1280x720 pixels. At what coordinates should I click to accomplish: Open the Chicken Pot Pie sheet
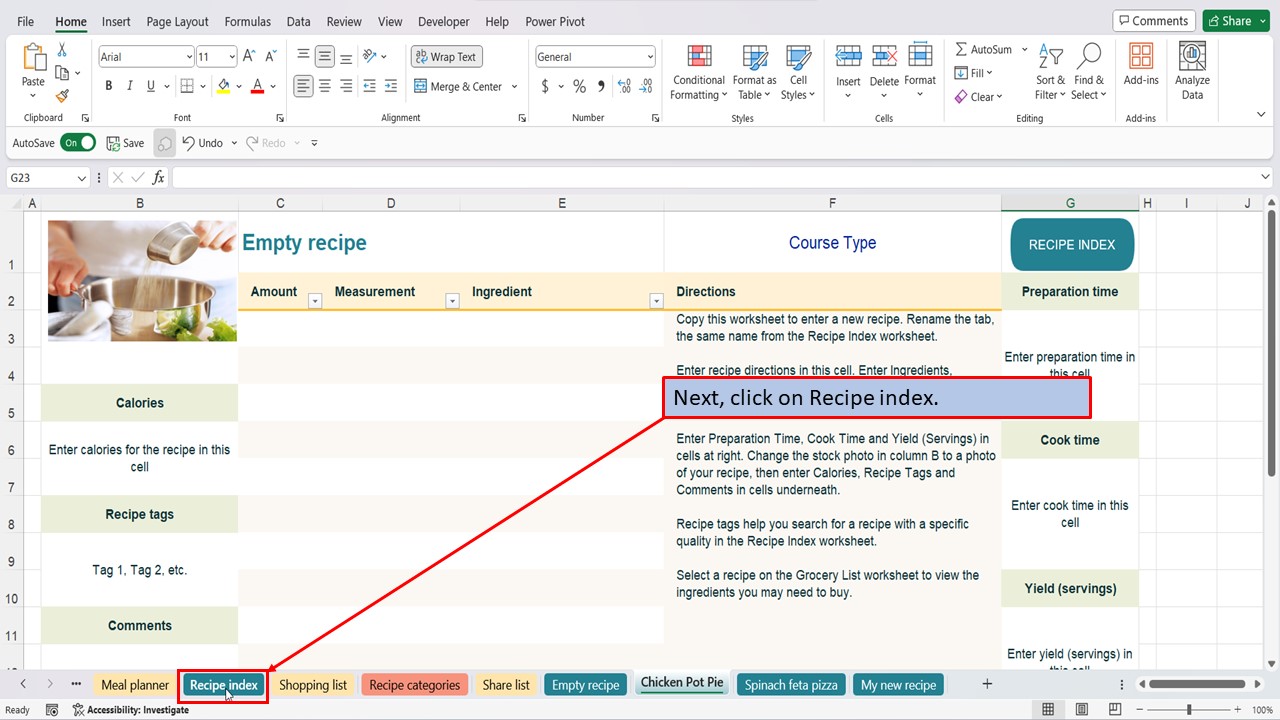681,684
